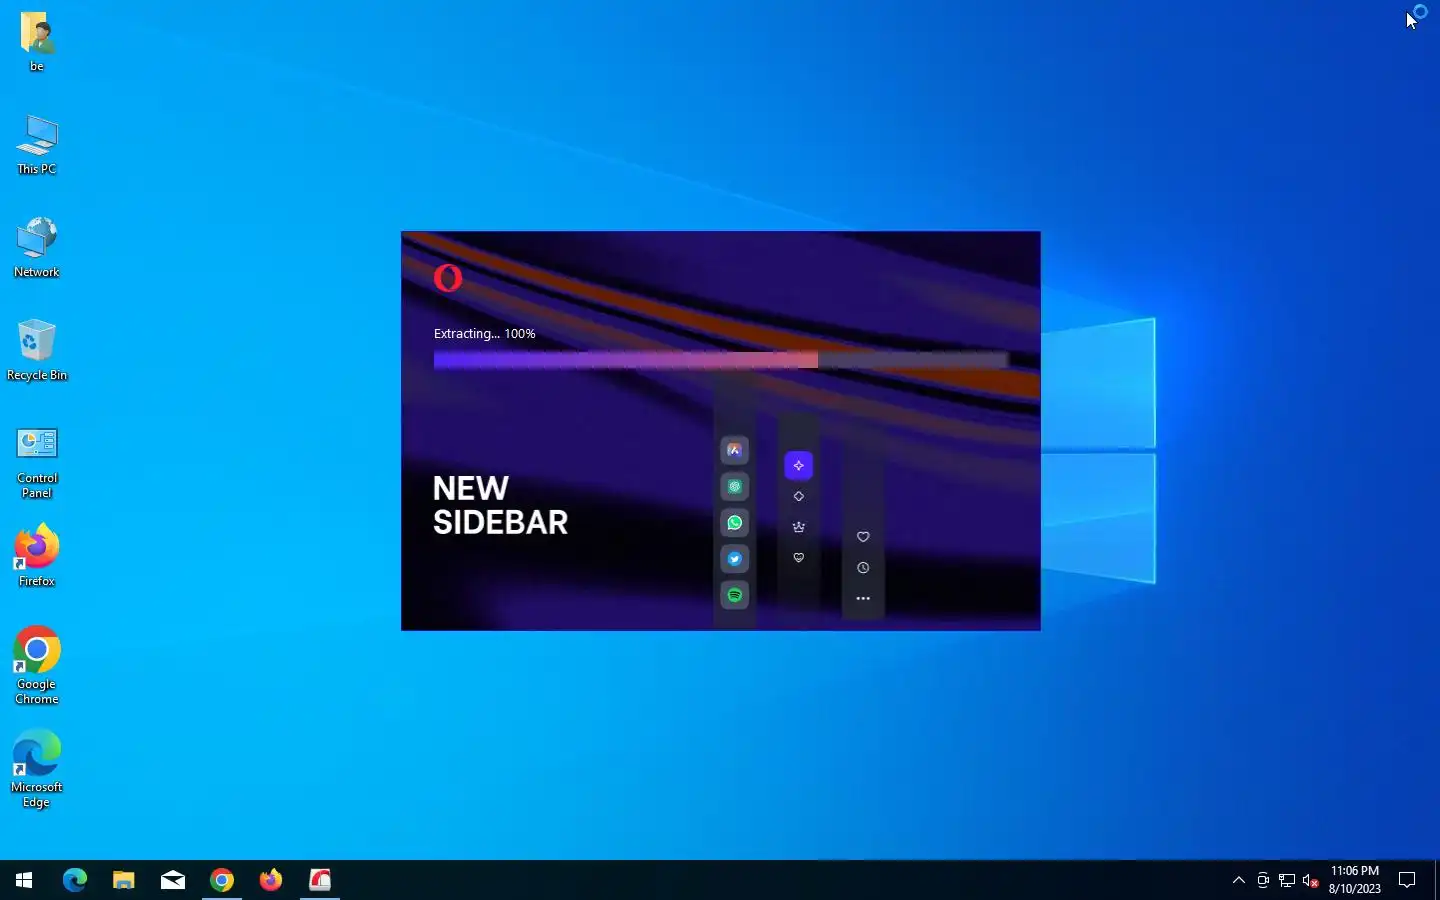Open the Action Center notifications
Viewport: 1440px width, 900px height.
(x=1407, y=880)
